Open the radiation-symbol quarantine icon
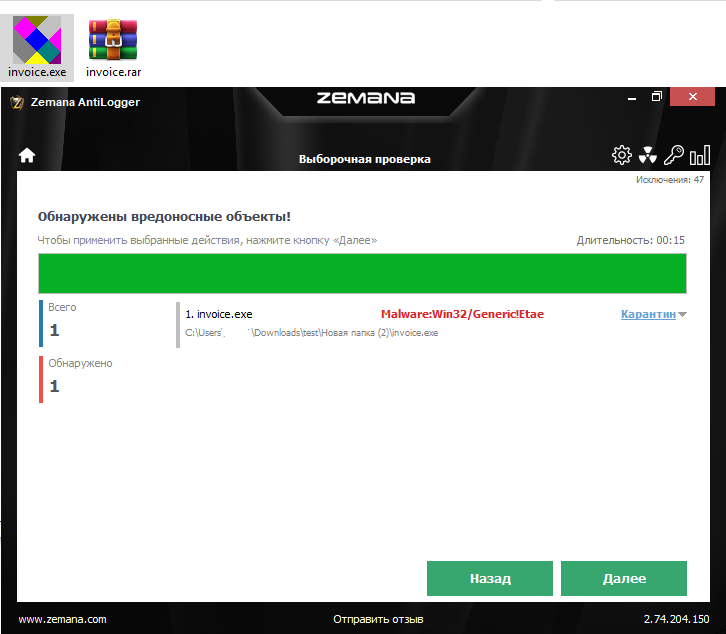Screen dimensions: 726x634 647,155
